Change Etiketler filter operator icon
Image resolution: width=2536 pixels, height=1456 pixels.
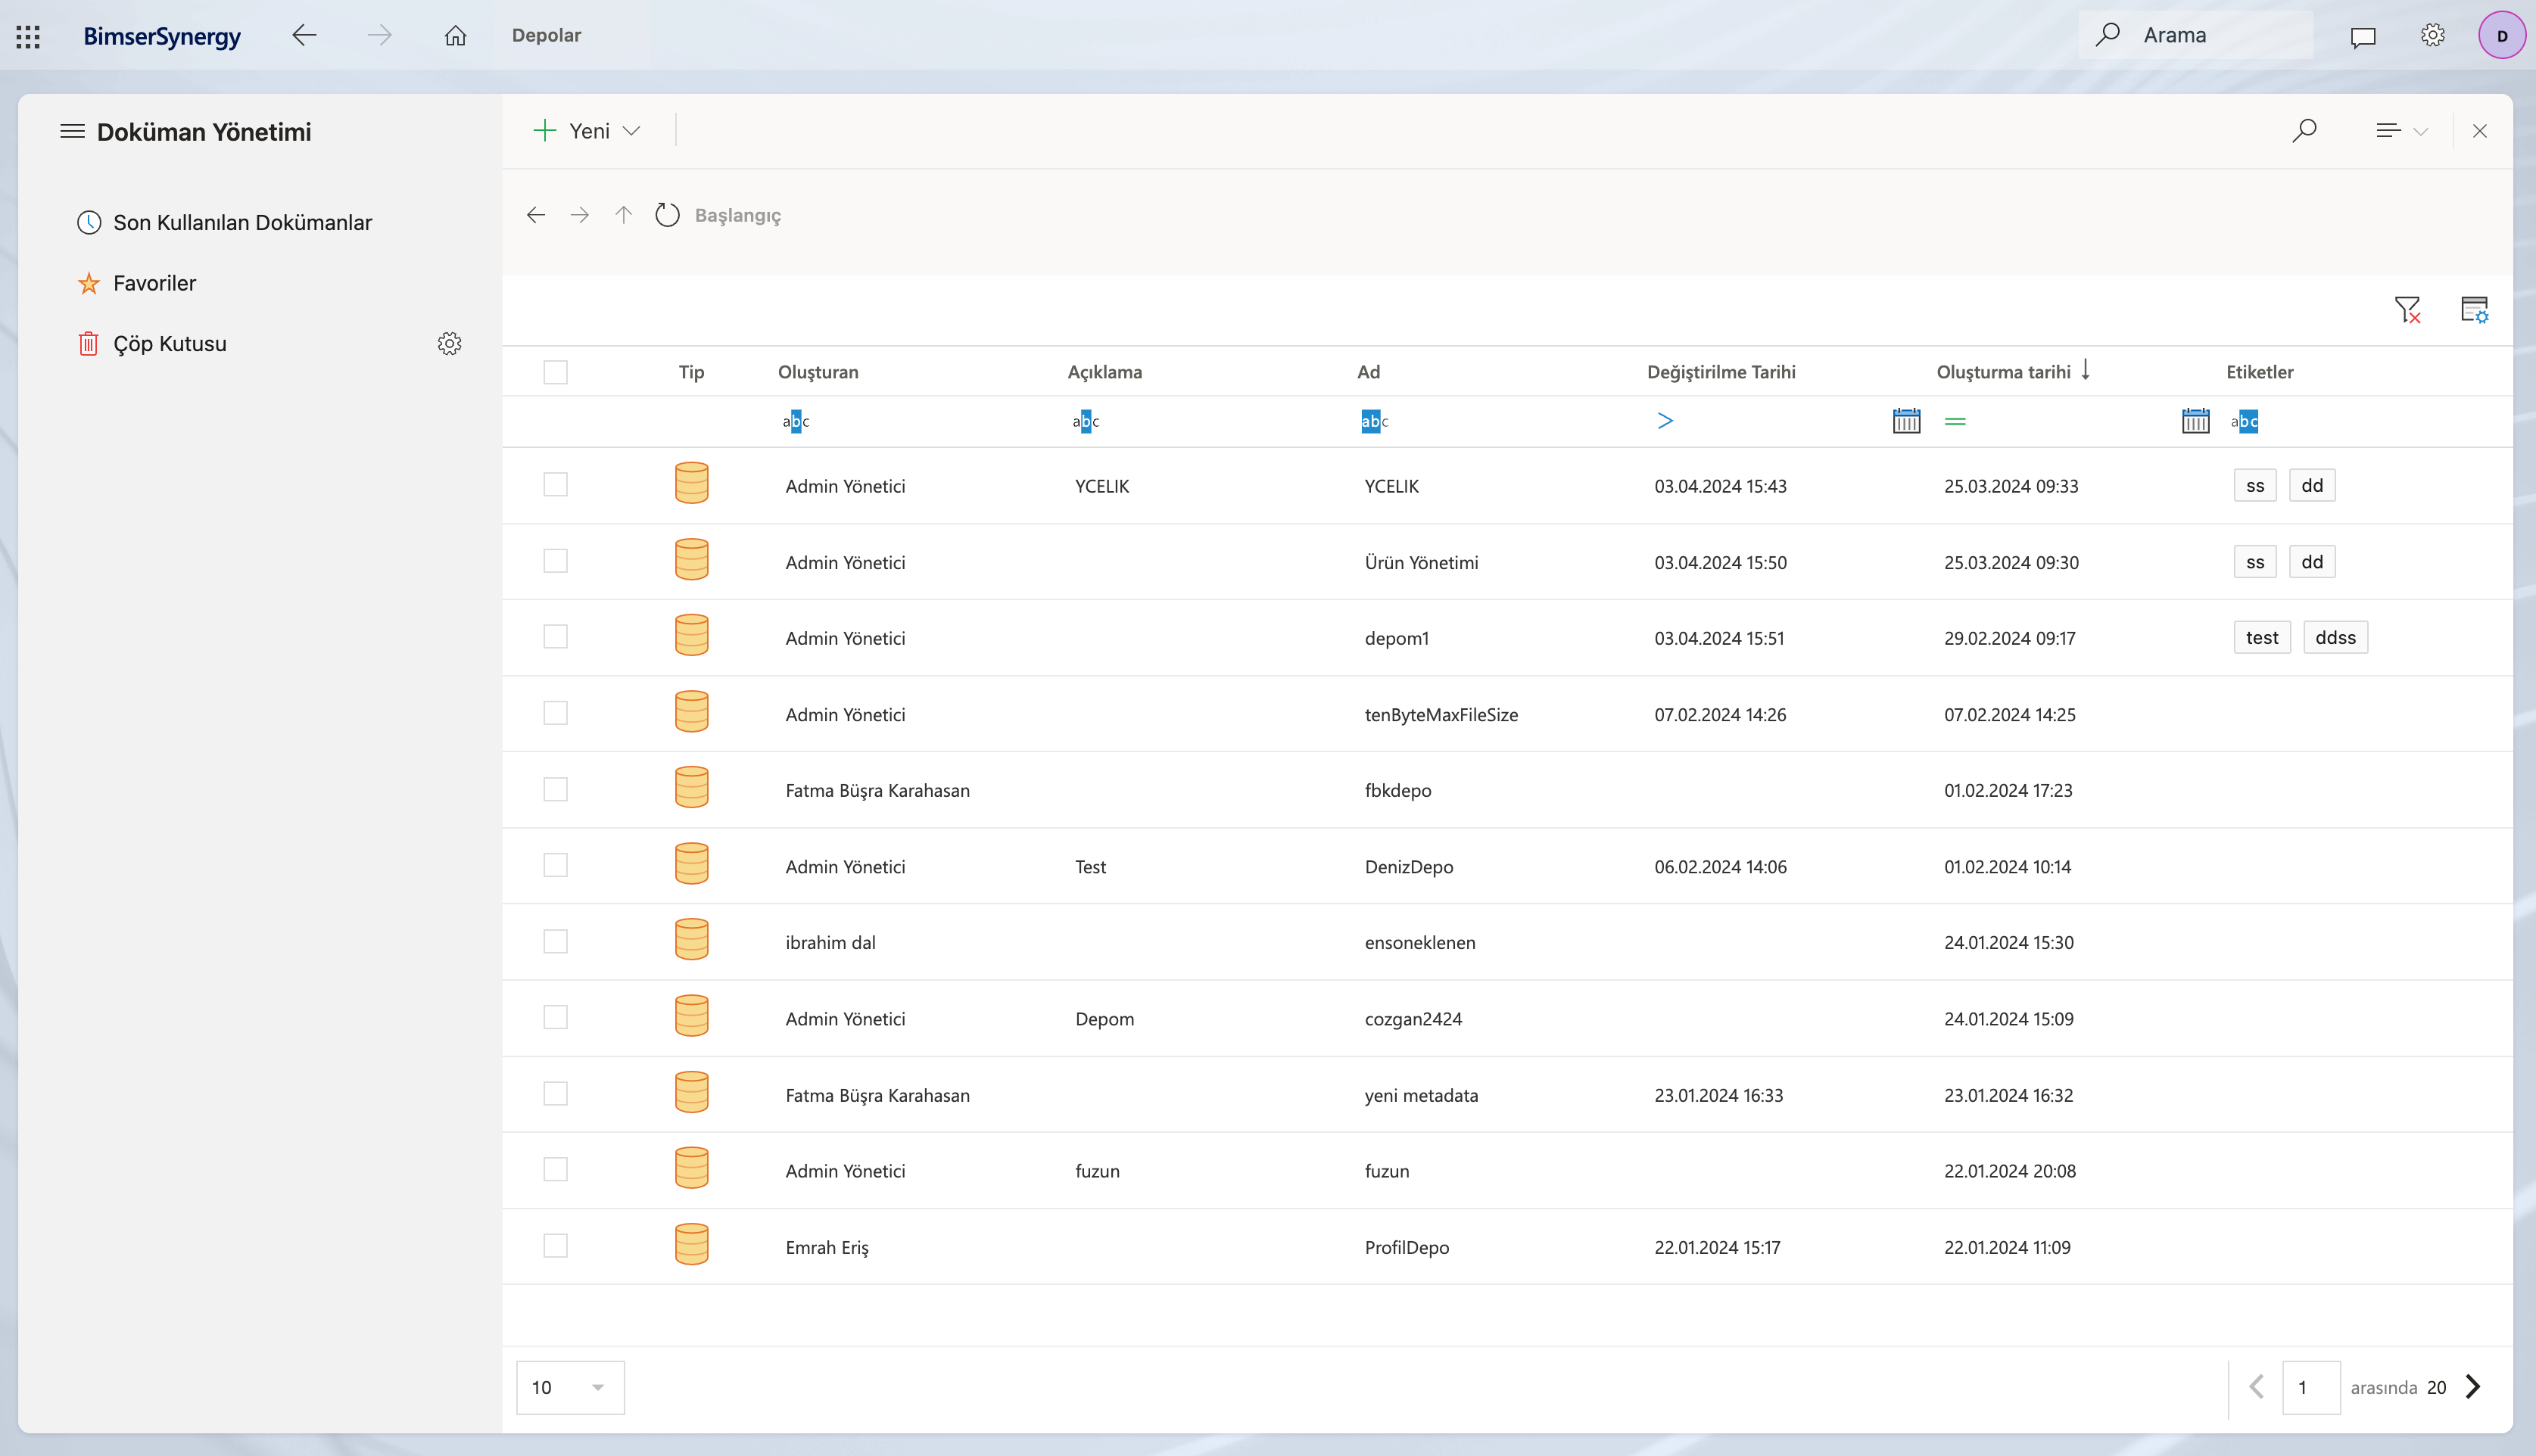click(2244, 421)
